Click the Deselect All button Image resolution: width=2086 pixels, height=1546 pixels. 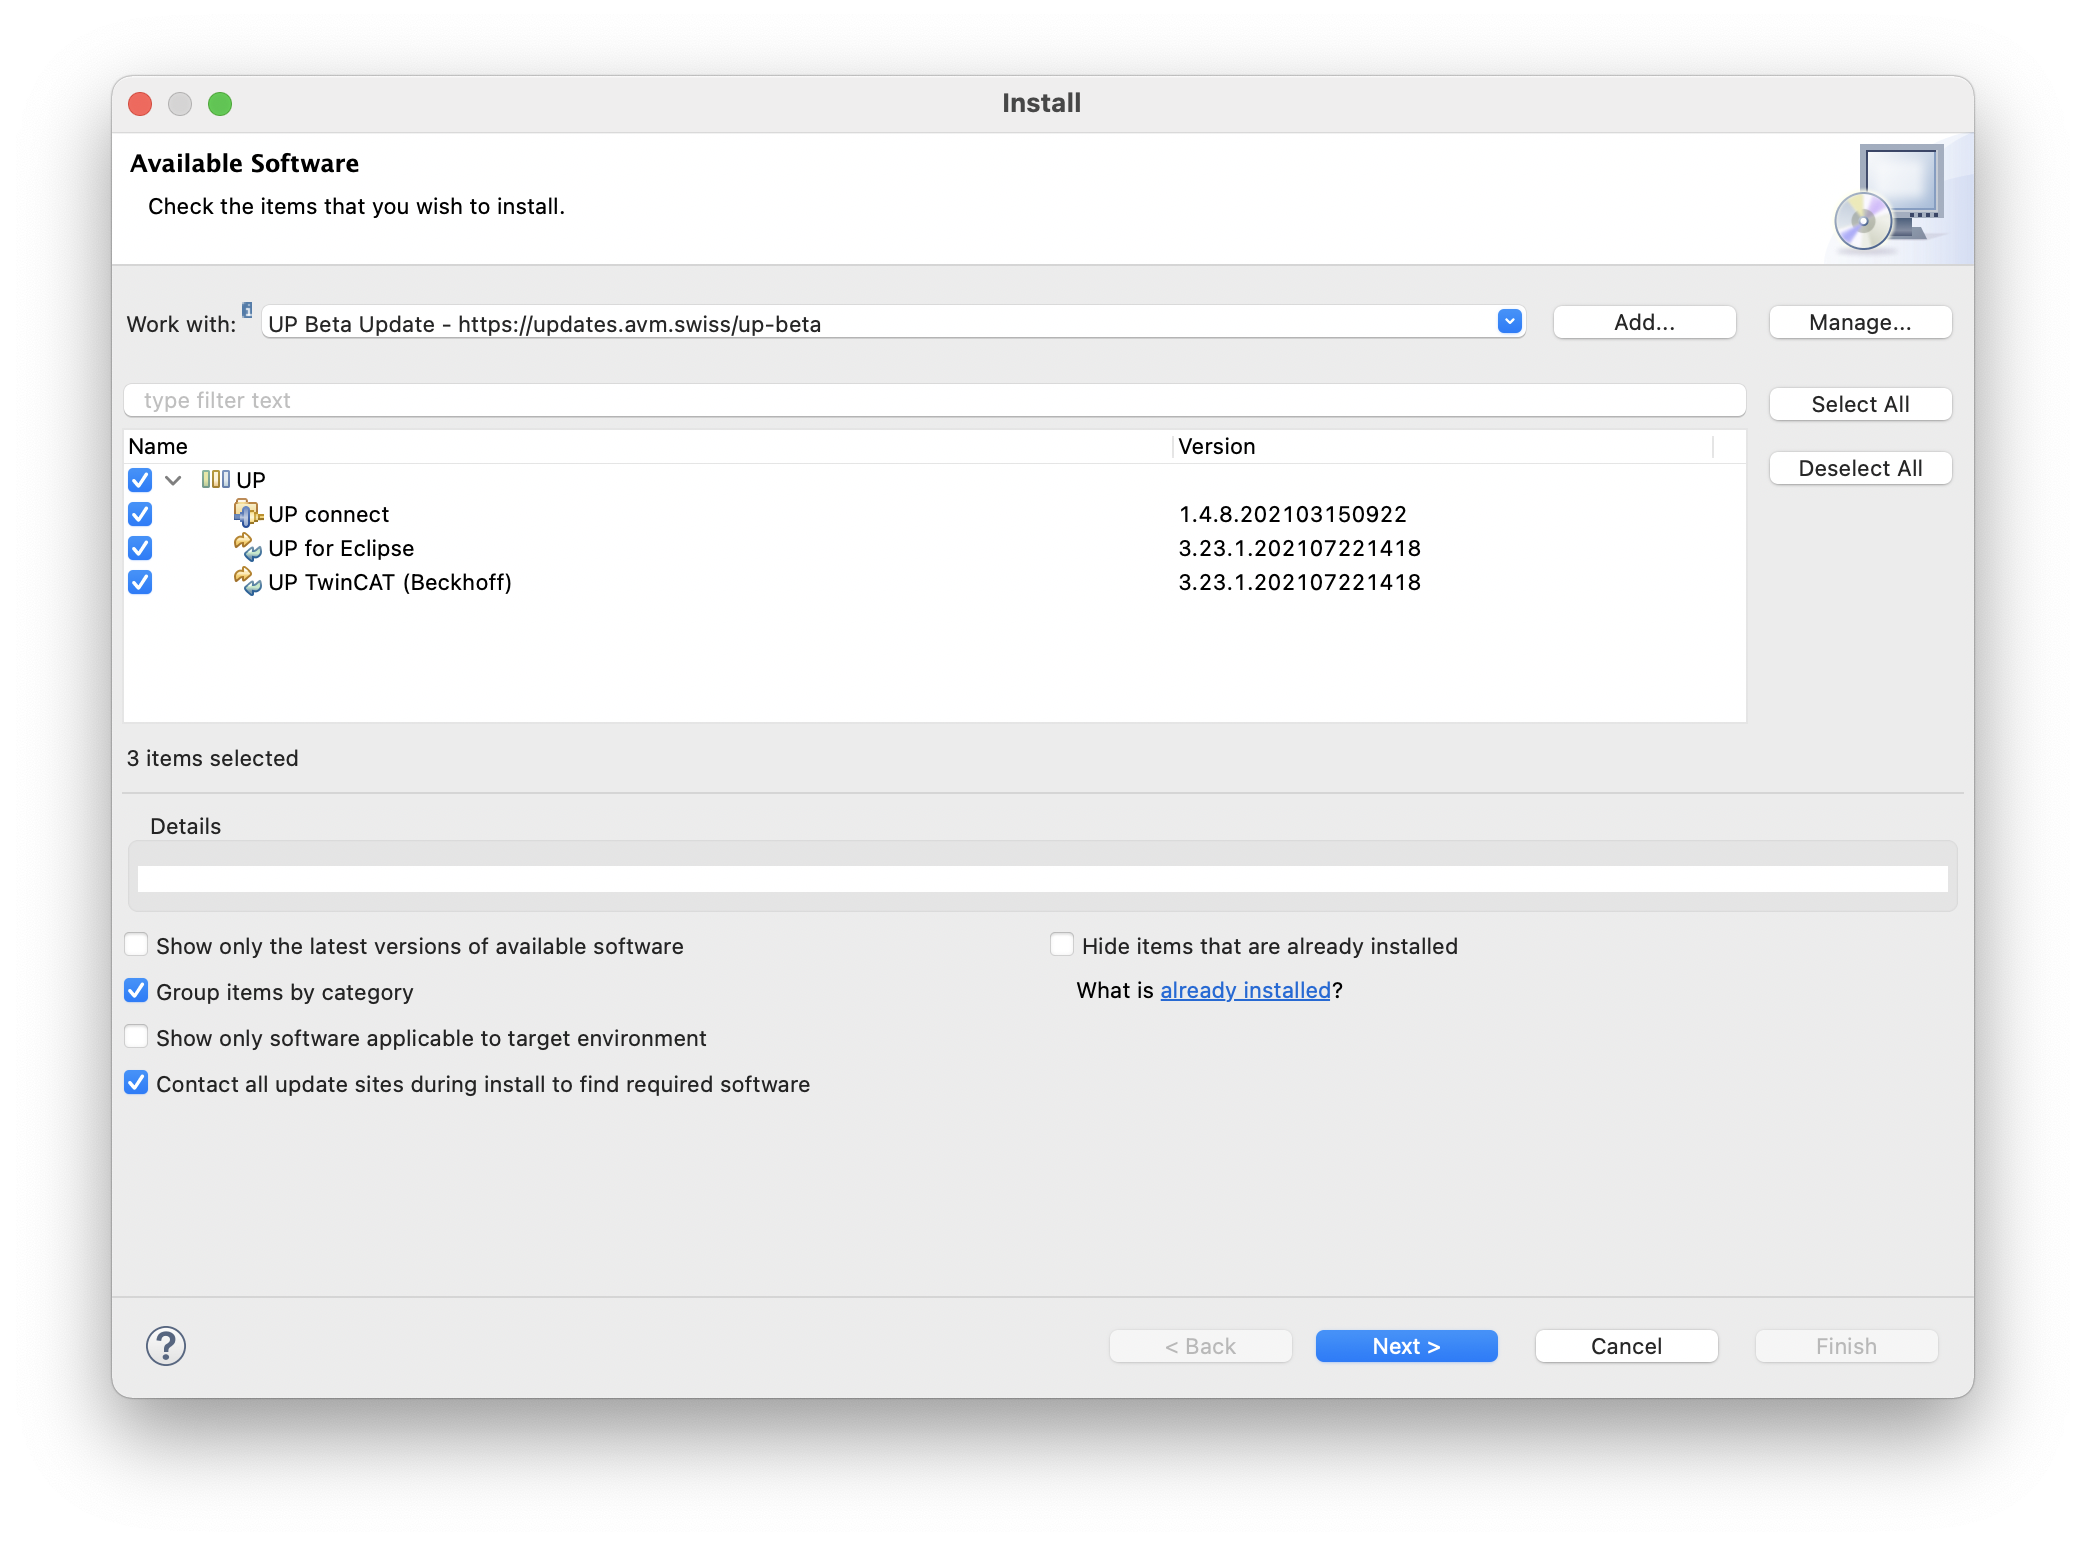click(x=1859, y=468)
